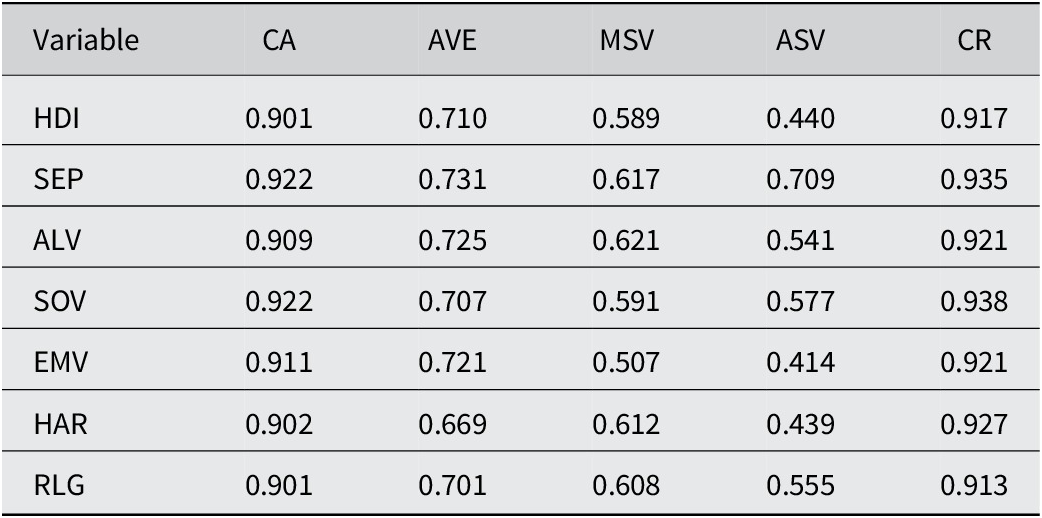Select the EMV row label

[x=60, y=364]
